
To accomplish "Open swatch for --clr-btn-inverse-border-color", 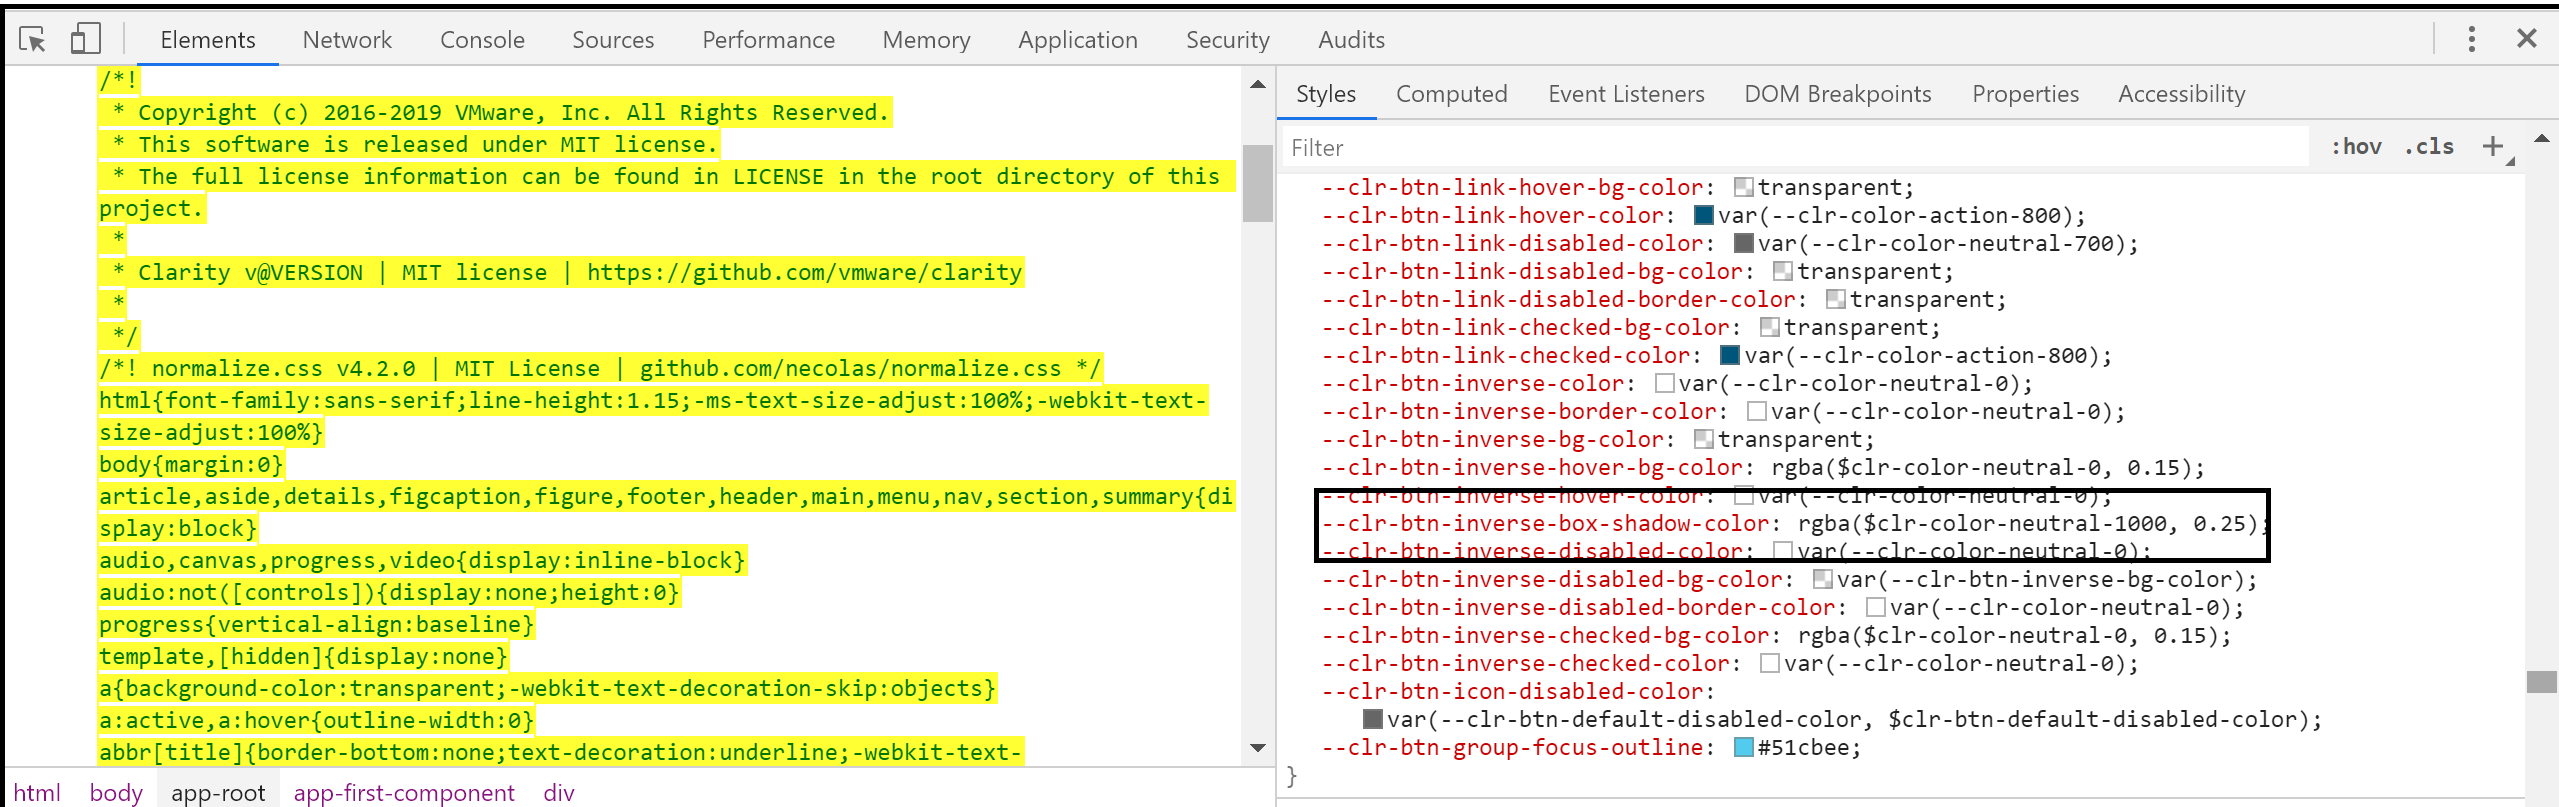I will click(x=1756, y=411).
